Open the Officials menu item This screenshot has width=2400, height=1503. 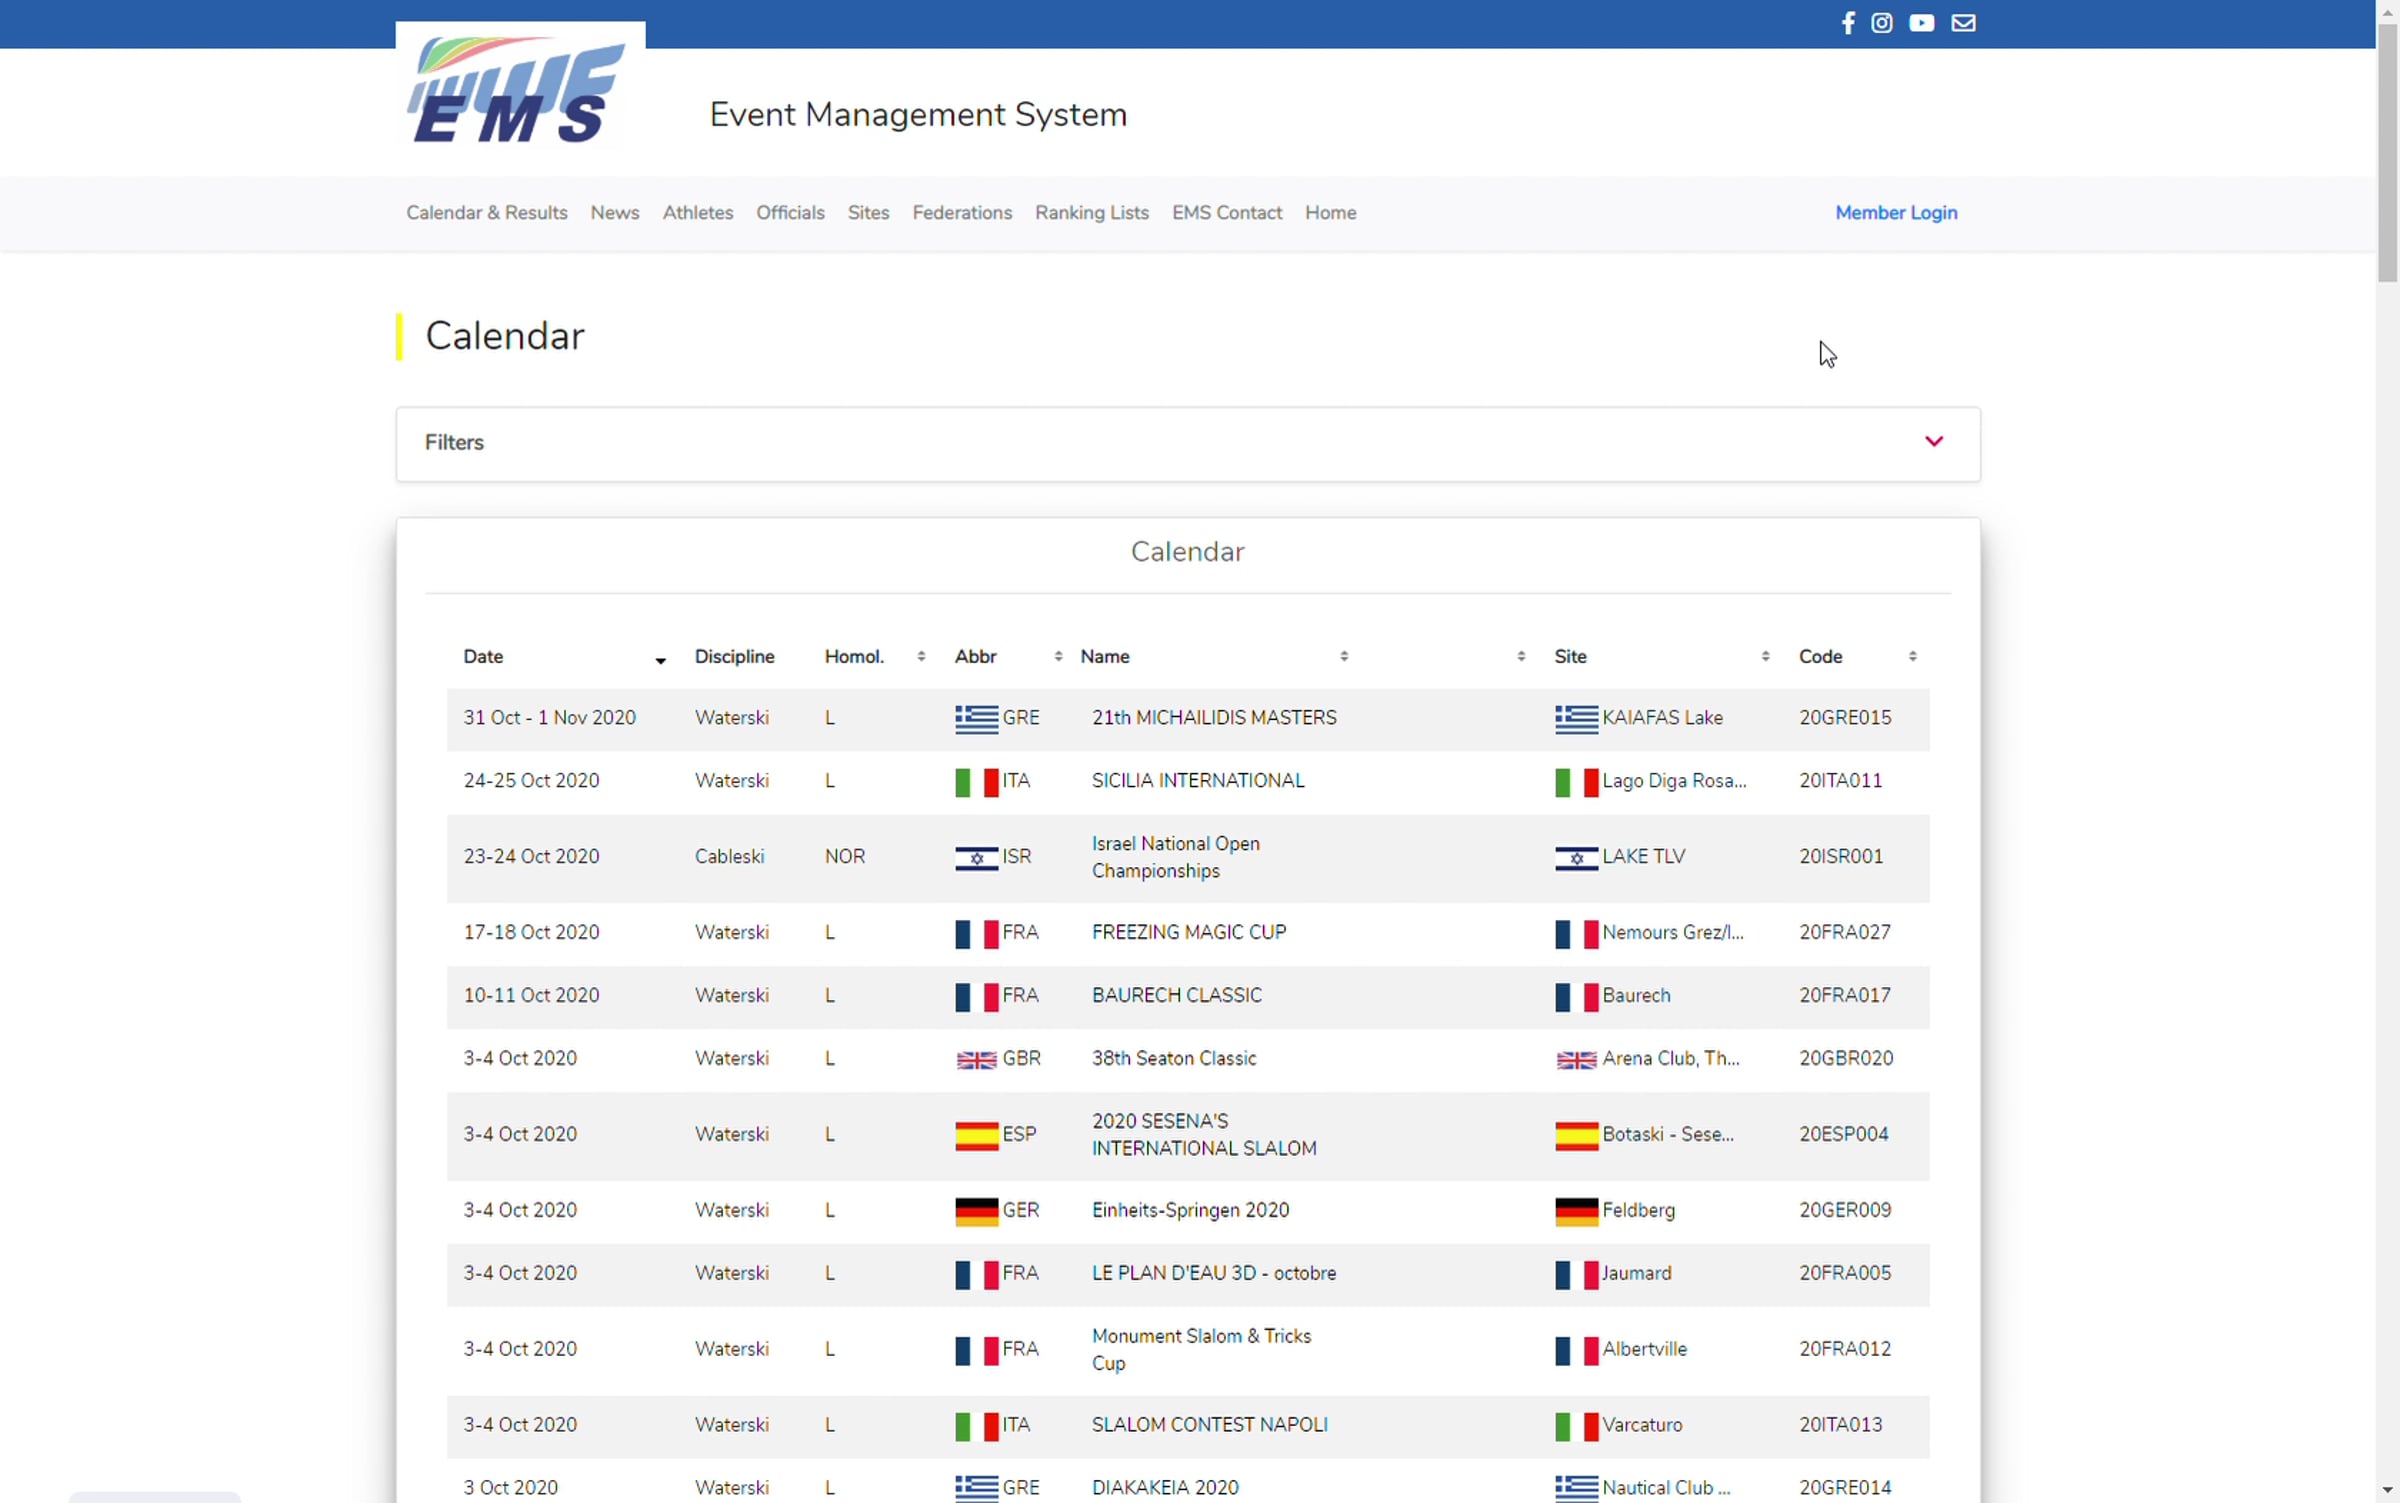[x=789, y=213]
